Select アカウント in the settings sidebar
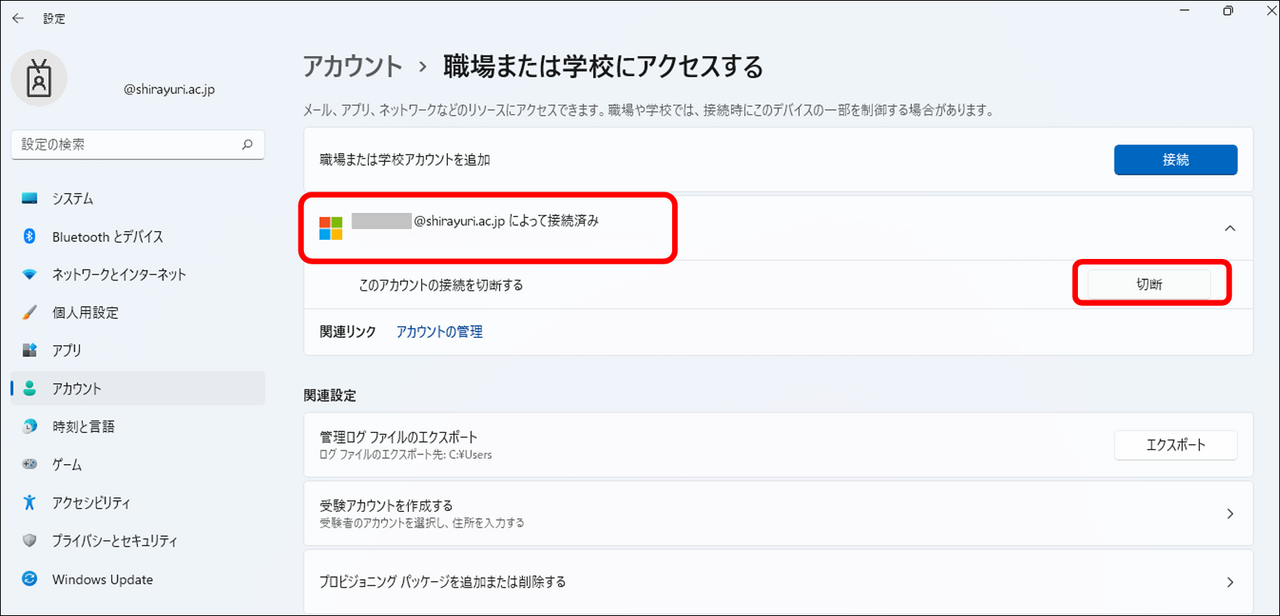The height and width of the screenshot is (616, 1280). click(x=77, y=389)
